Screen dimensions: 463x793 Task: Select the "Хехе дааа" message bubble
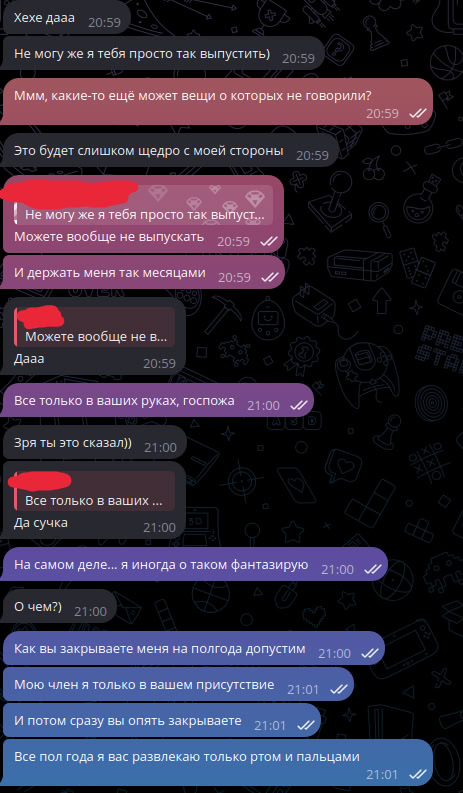66,19
